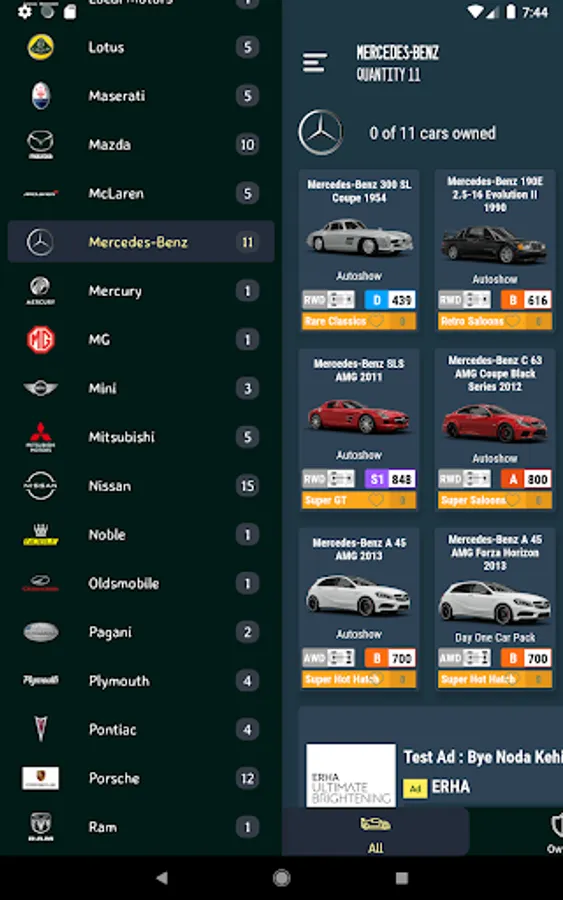Tap the Mercedes-Benz star logo beside cars owned
This screenshot has height=900, width=563.
[x=320, y=133]
